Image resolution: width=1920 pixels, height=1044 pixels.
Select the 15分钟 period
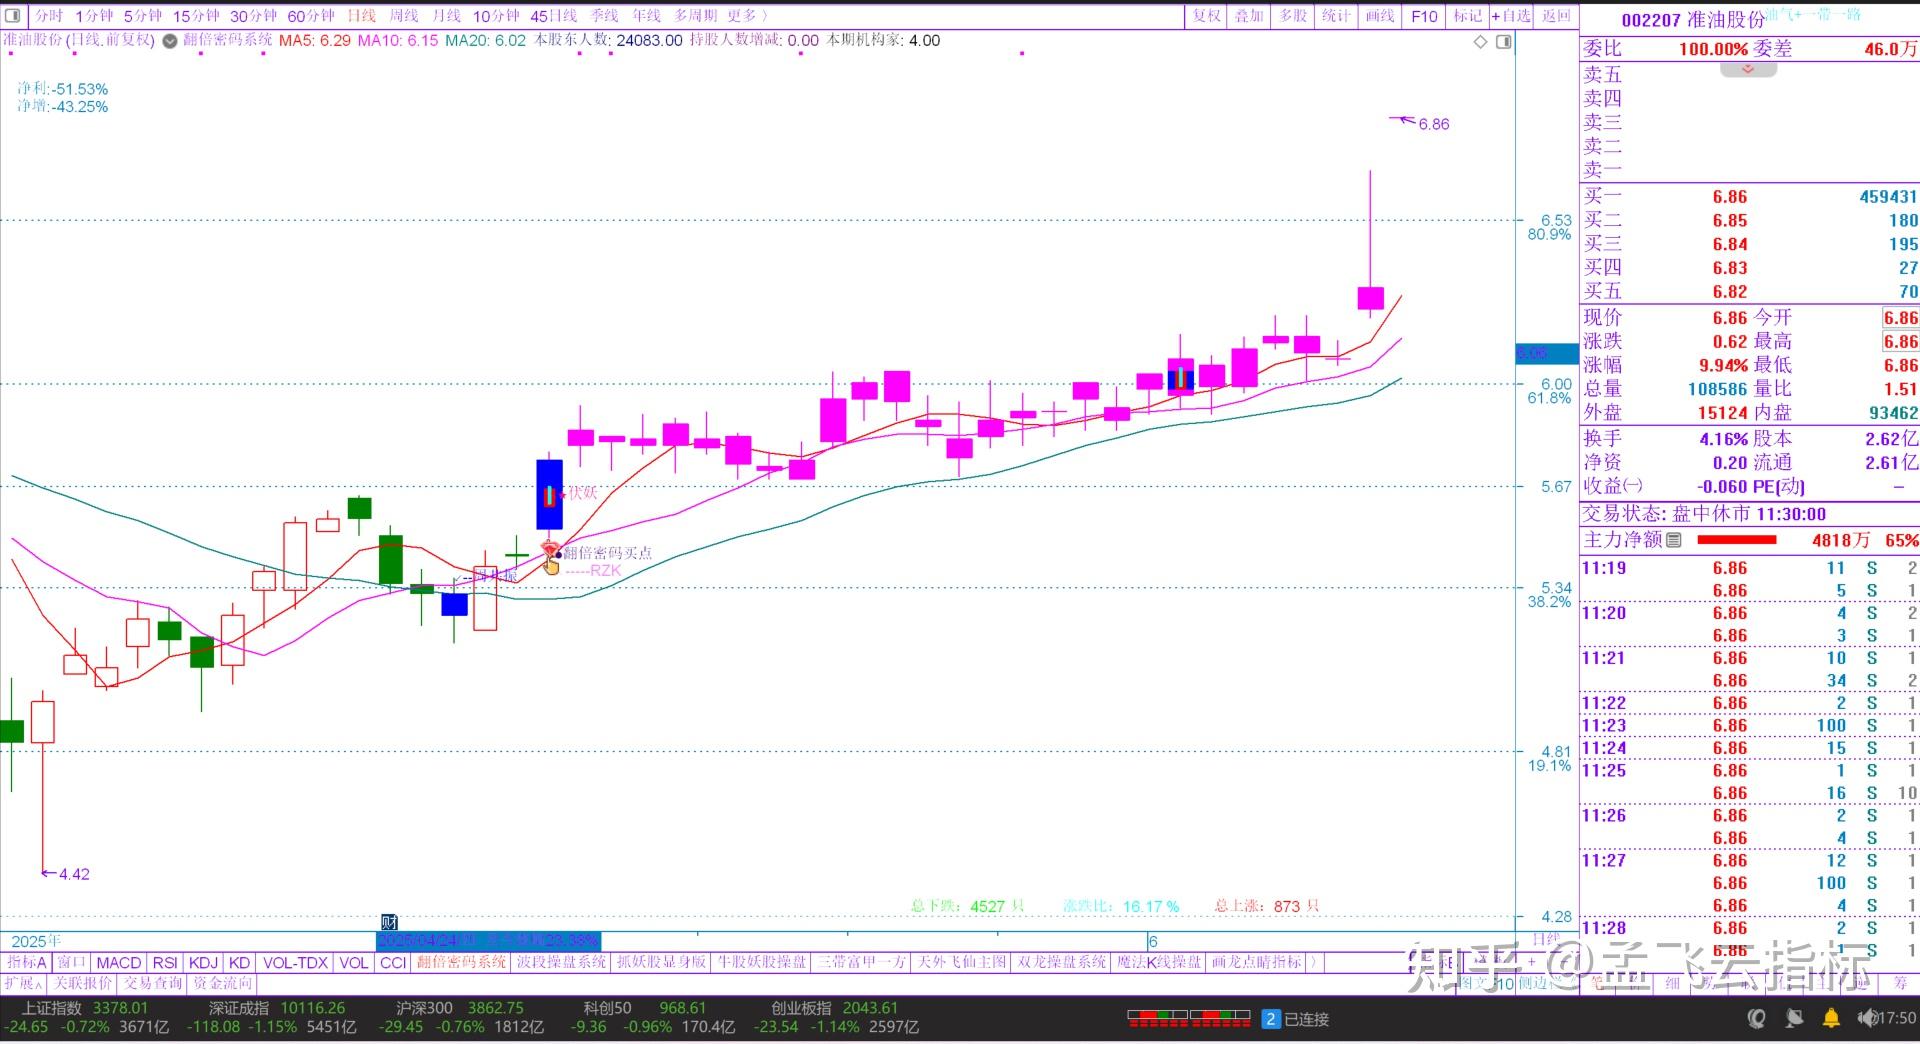(x=196, y=16)
